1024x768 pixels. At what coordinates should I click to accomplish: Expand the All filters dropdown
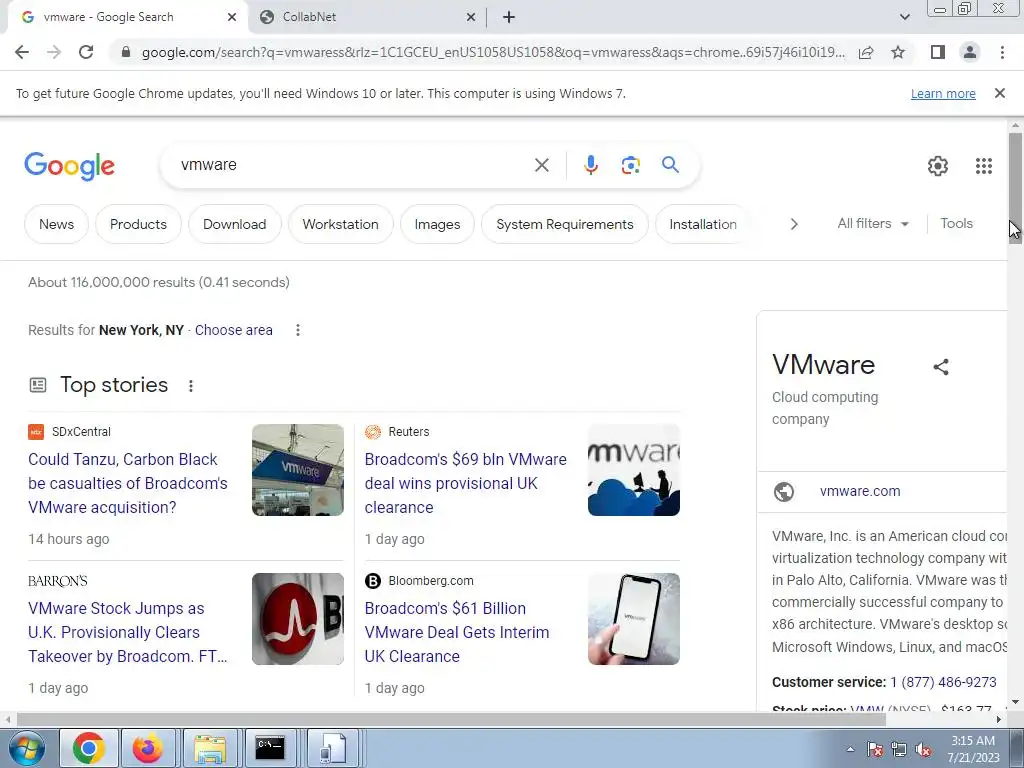click(x=872, y=223)
